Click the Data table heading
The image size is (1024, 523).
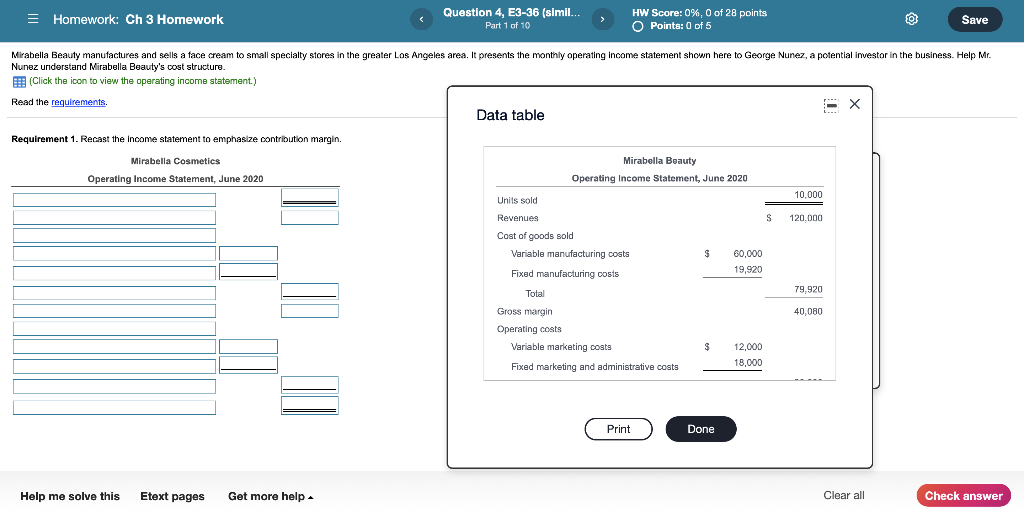[x=510, y=115]
